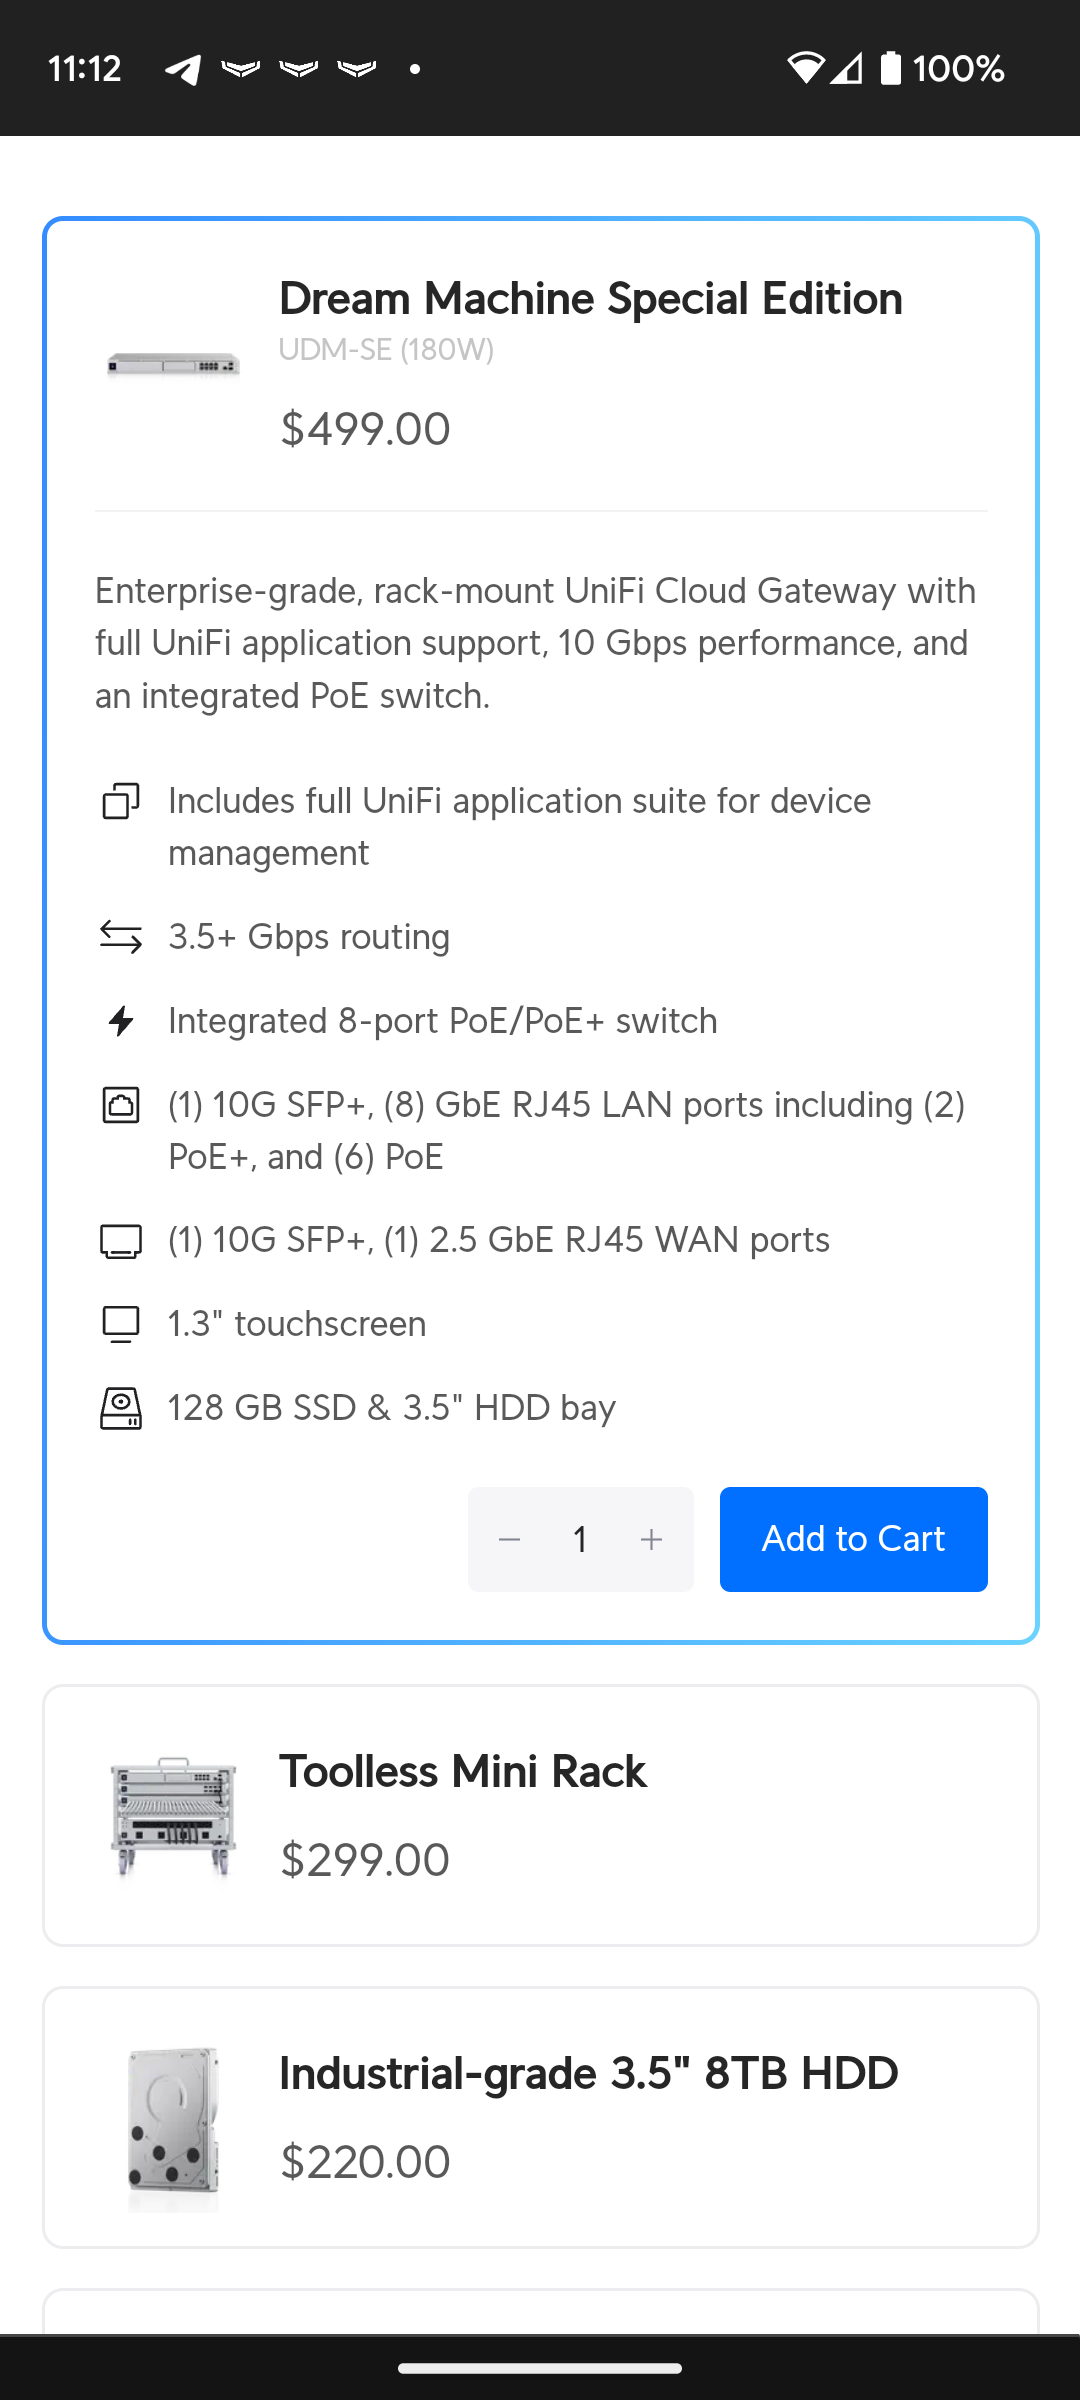Expand the Toolless Mini Rack card

tap(541, 1816)
